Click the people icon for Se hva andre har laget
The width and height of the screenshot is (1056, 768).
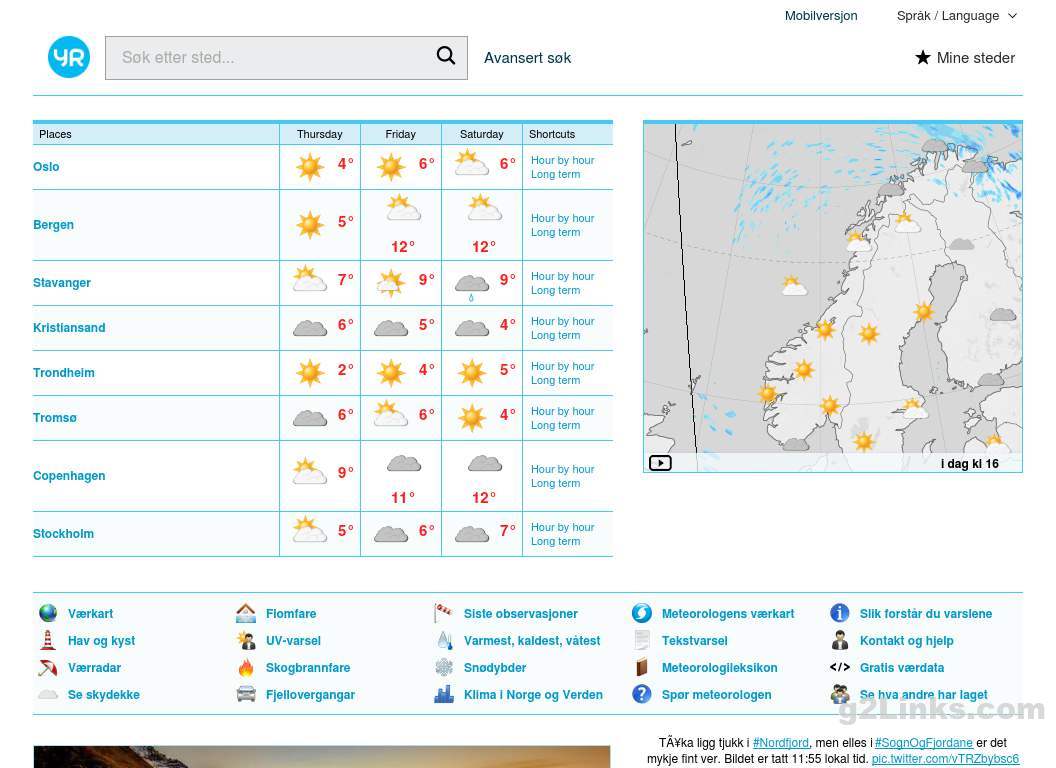click(840, 694)
